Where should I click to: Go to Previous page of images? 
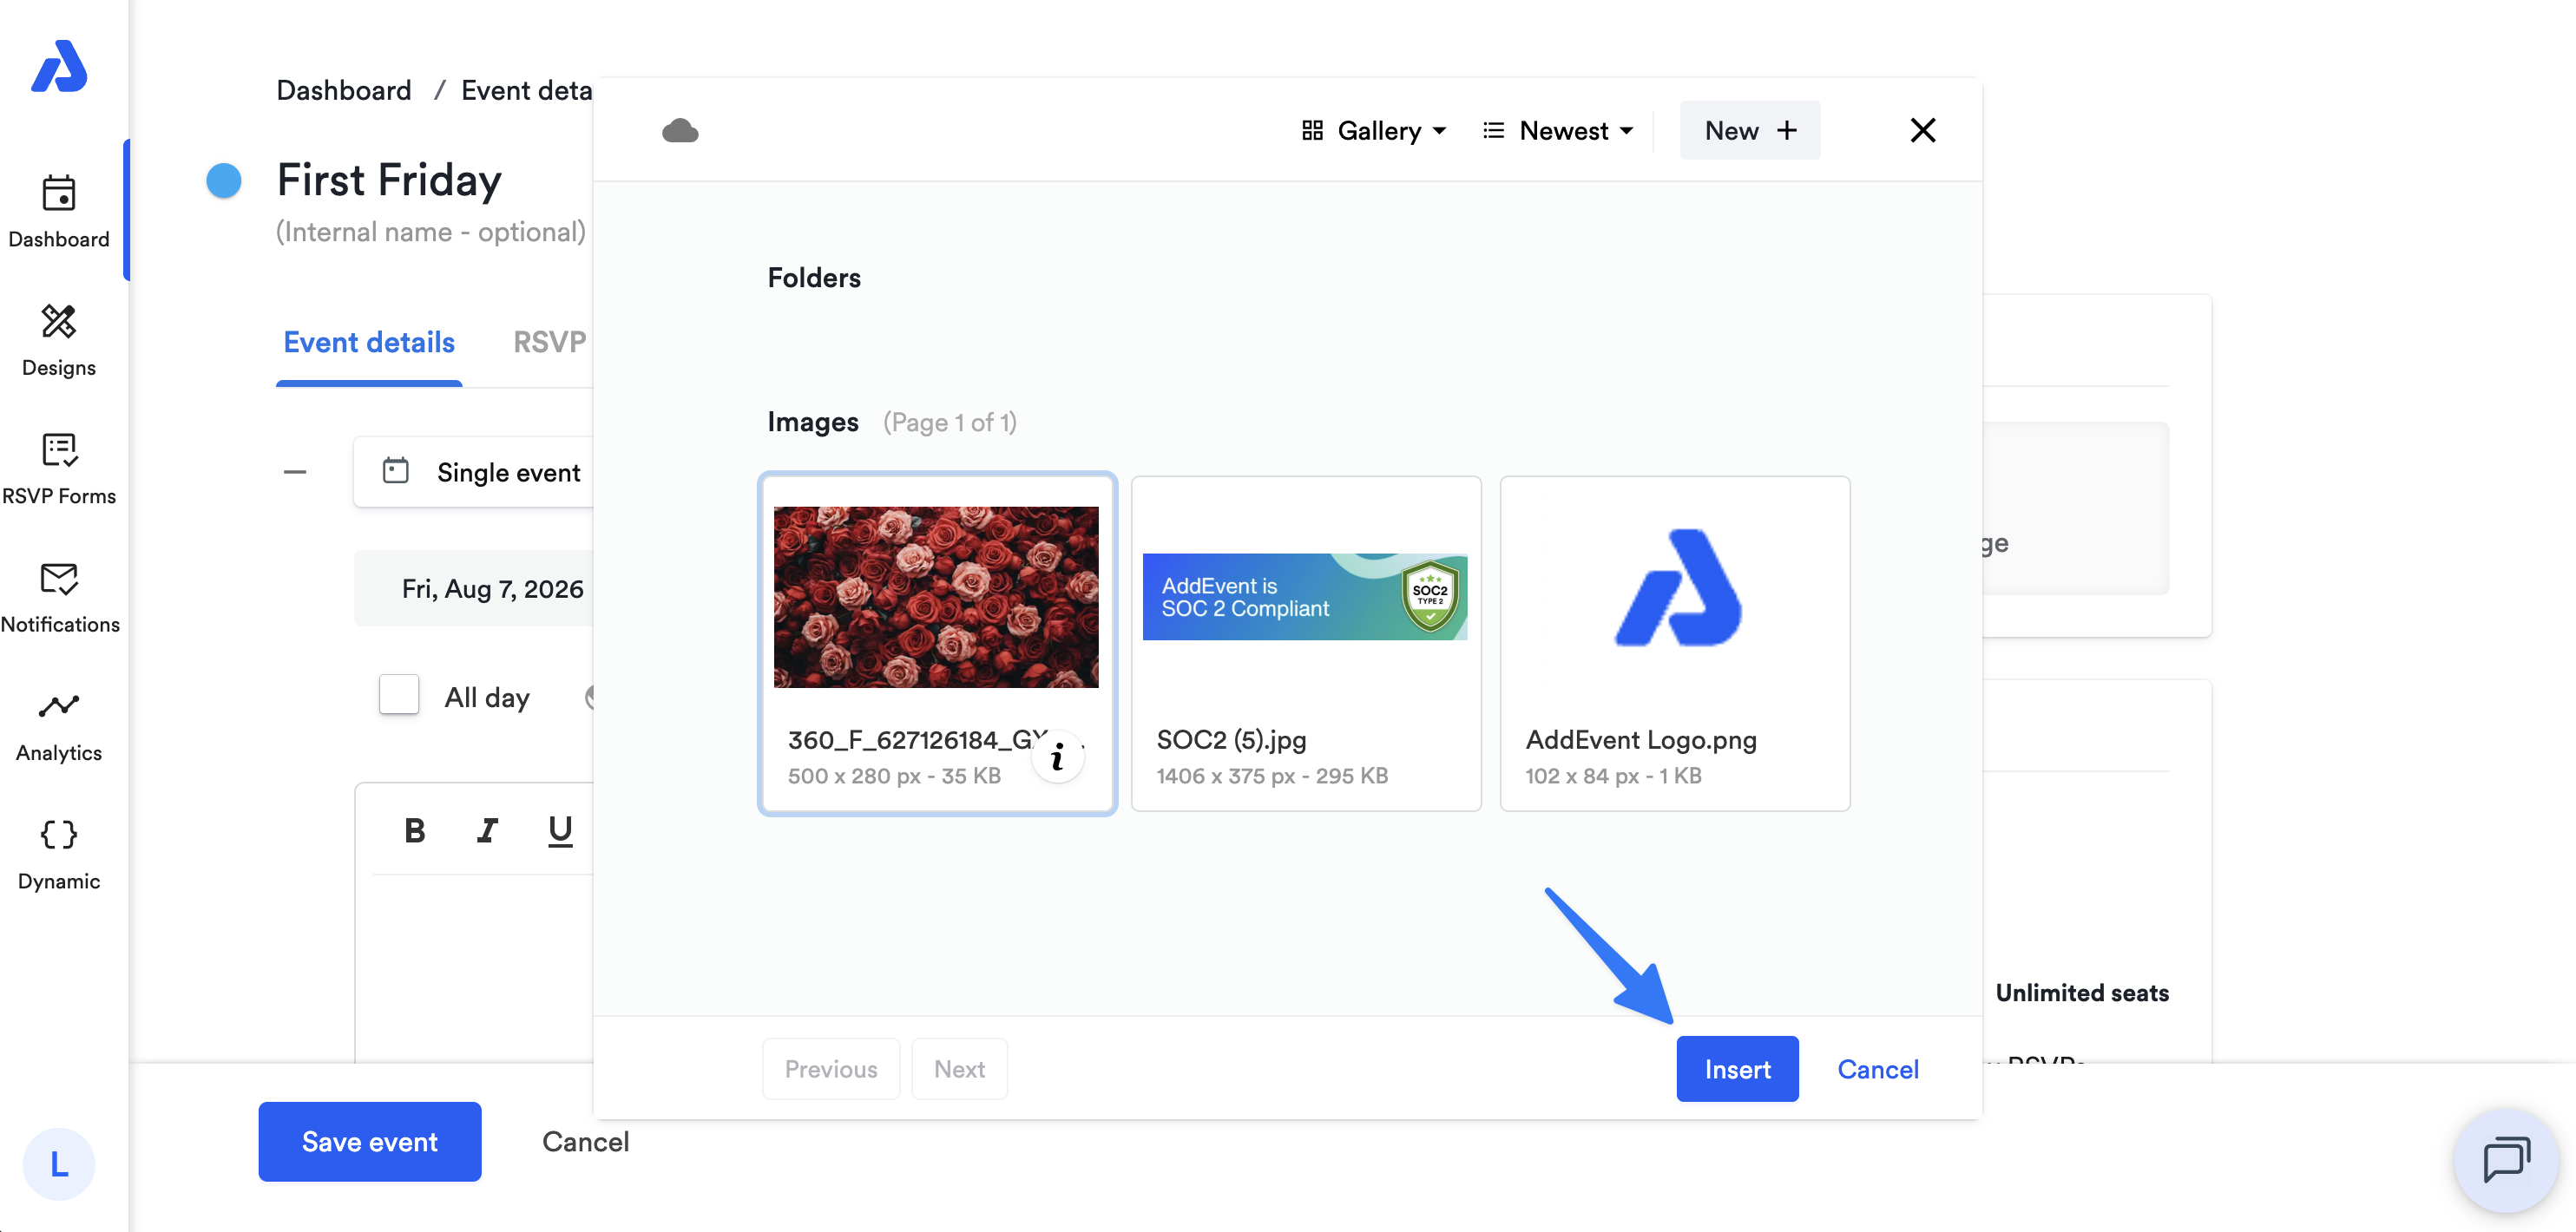pyautogui.click(x=831, y=1069)
